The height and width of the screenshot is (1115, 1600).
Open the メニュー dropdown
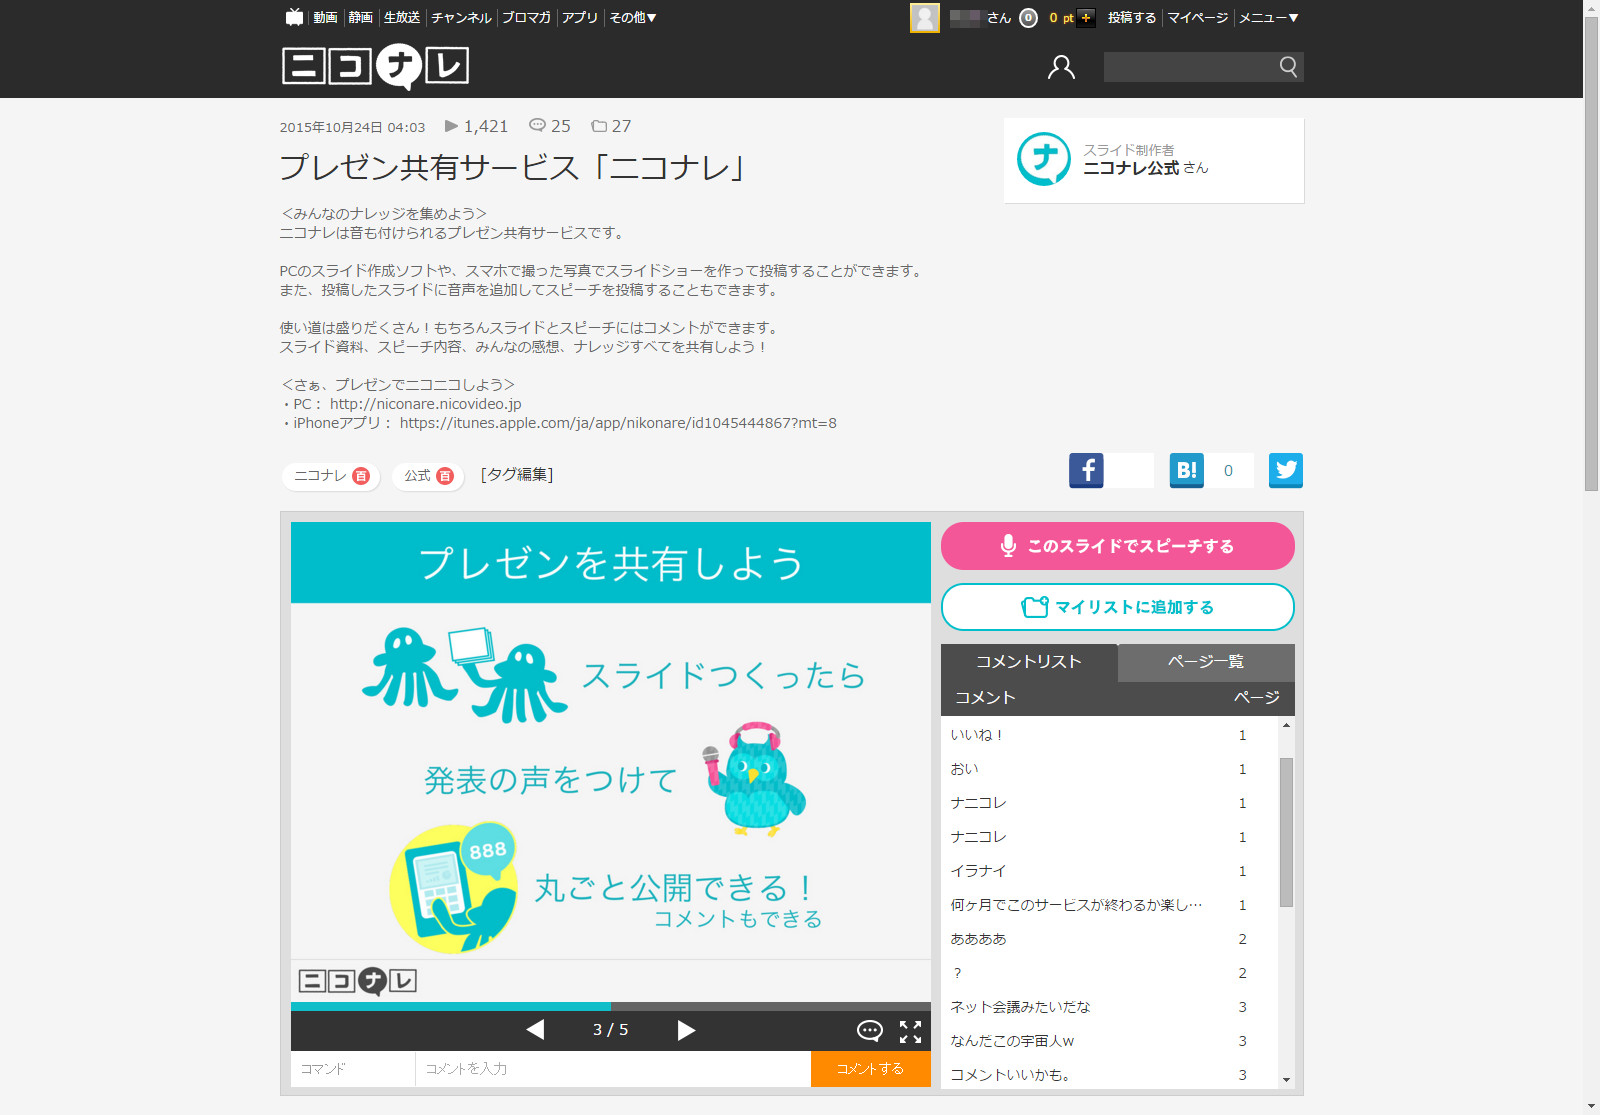1268,17
